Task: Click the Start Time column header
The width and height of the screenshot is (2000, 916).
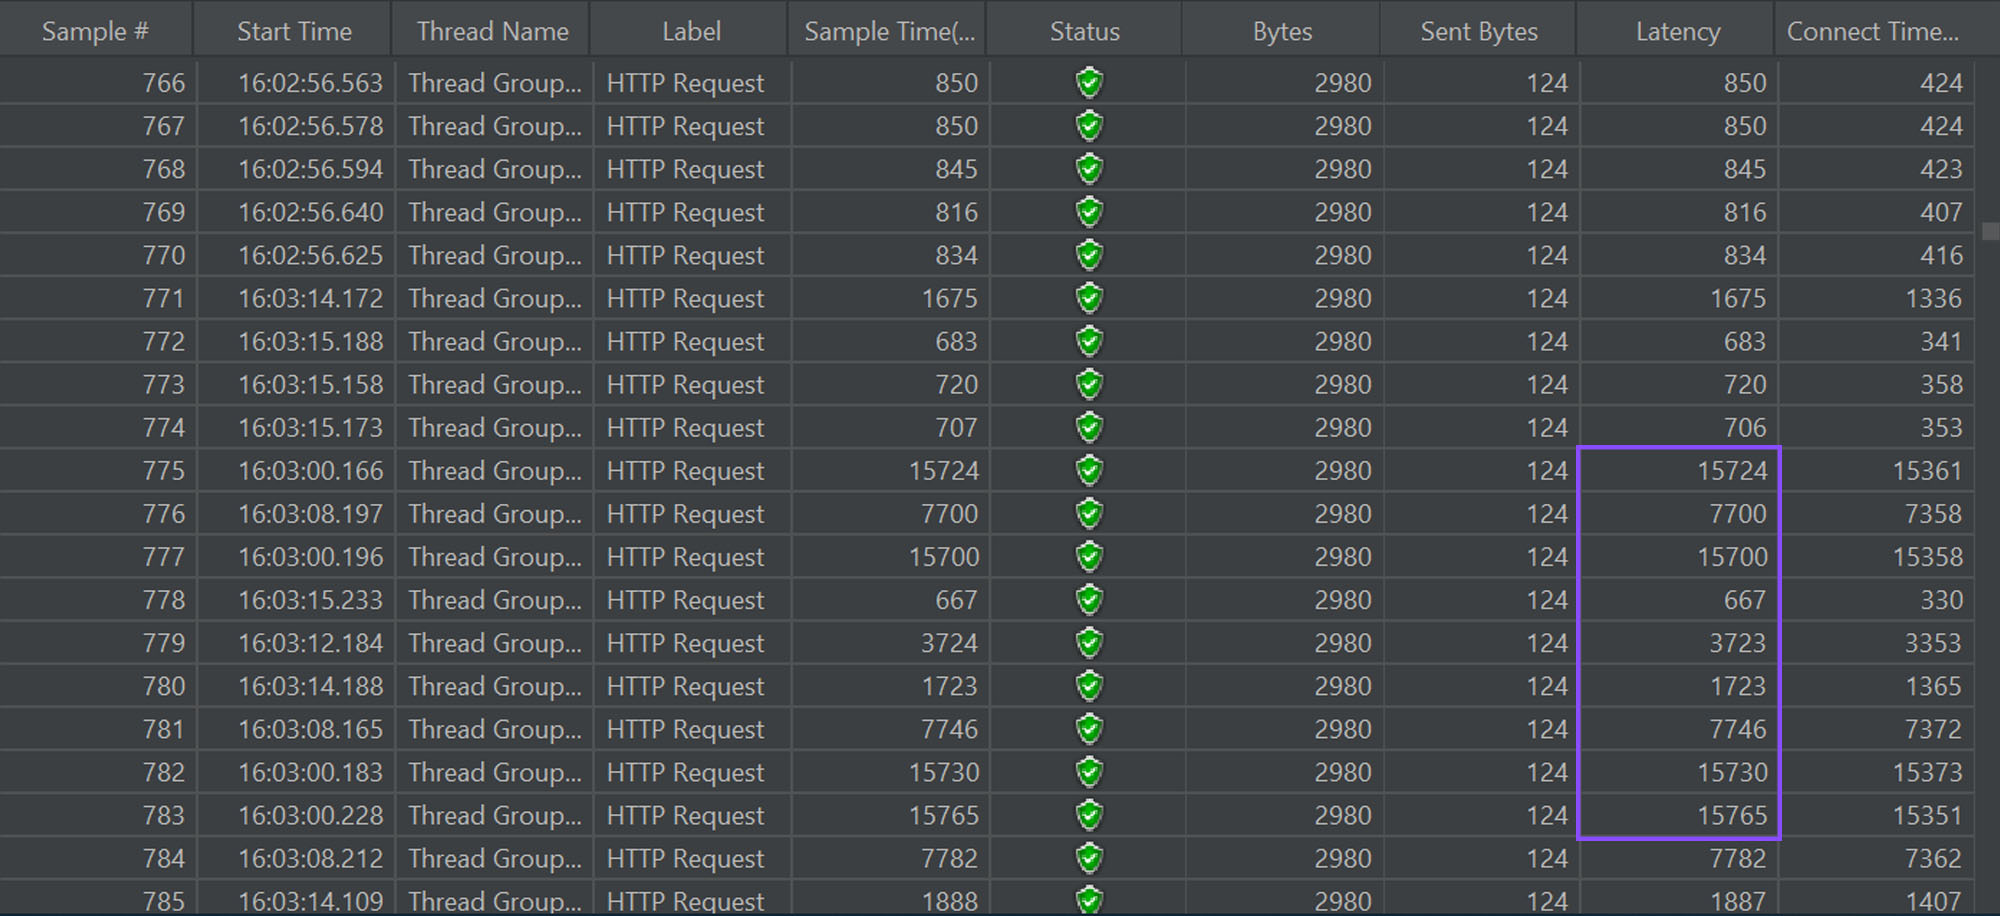Action: coord(294,31)
